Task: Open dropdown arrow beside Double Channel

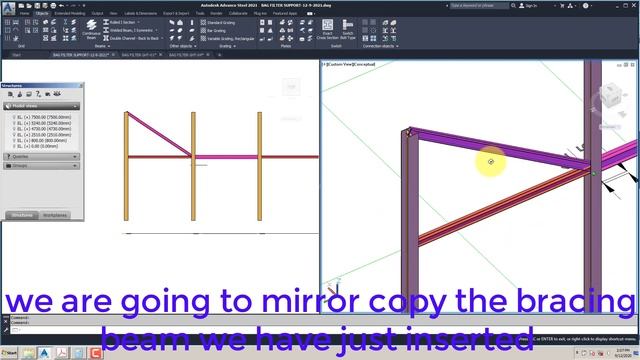Action: click(162, 38)
